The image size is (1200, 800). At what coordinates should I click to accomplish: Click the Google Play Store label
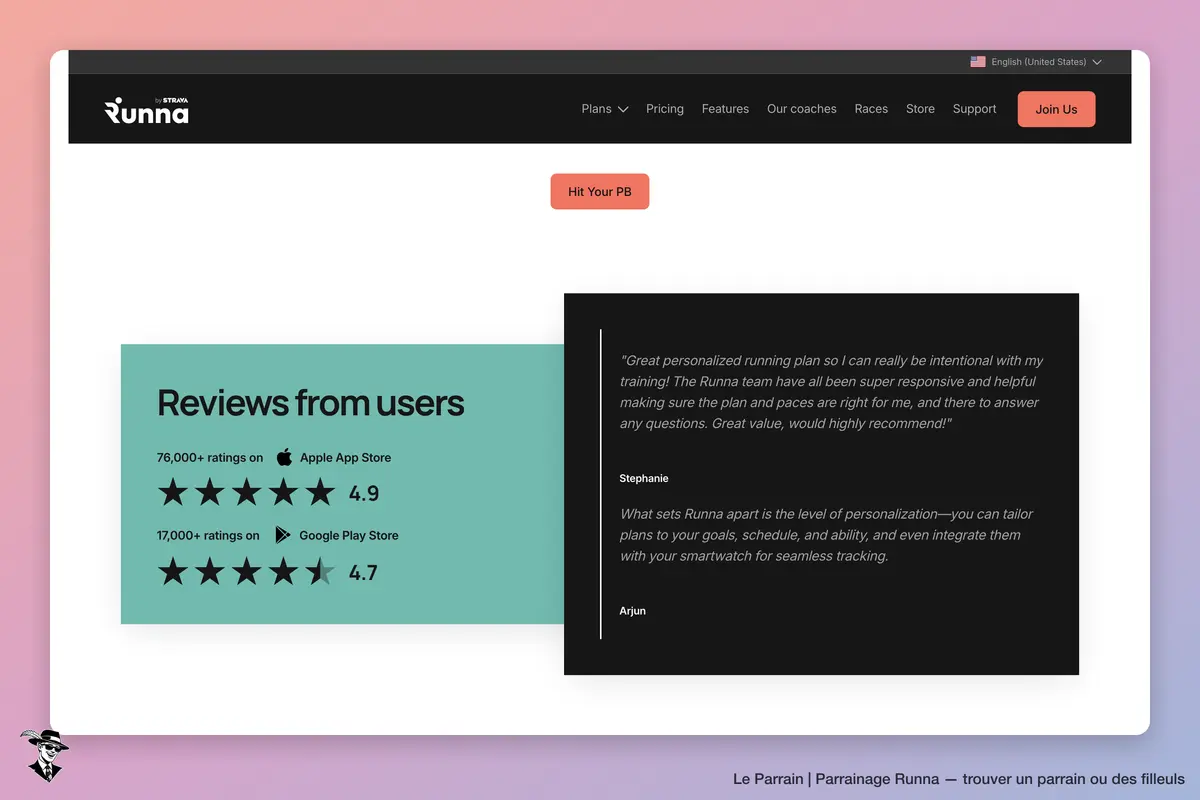coord(349,535)
